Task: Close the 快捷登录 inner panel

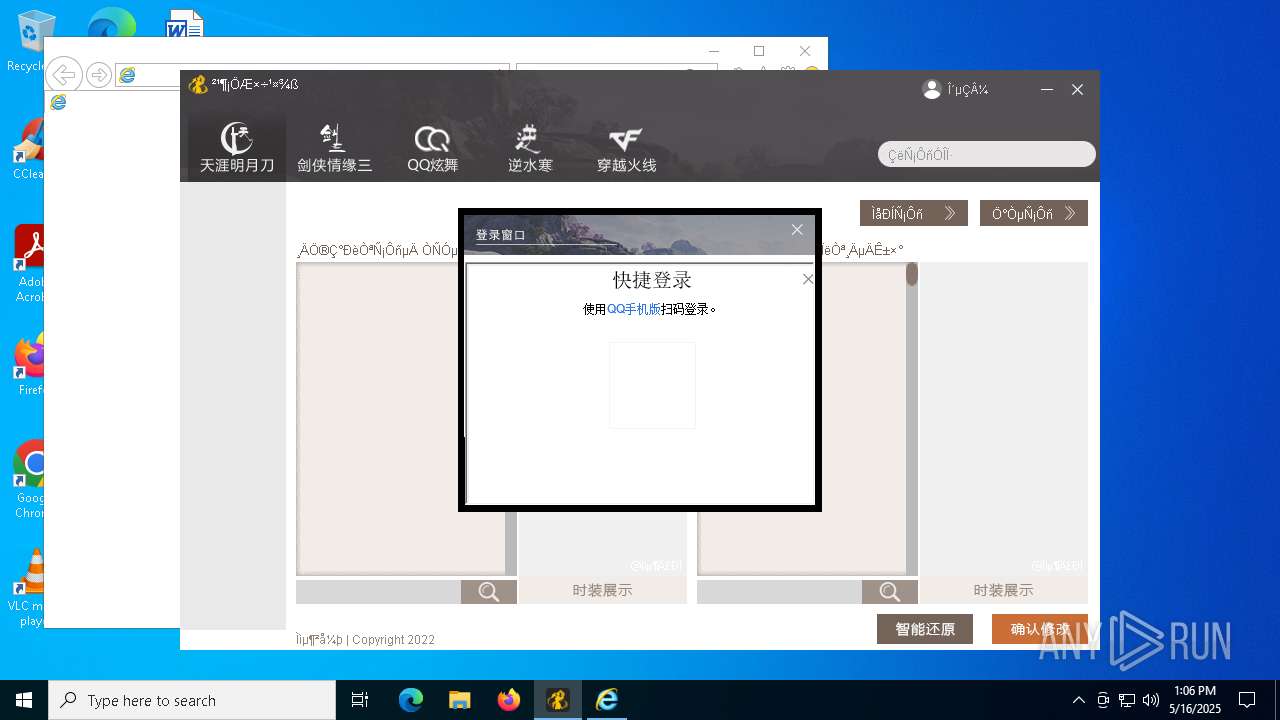Action: [x=808, y=279]
